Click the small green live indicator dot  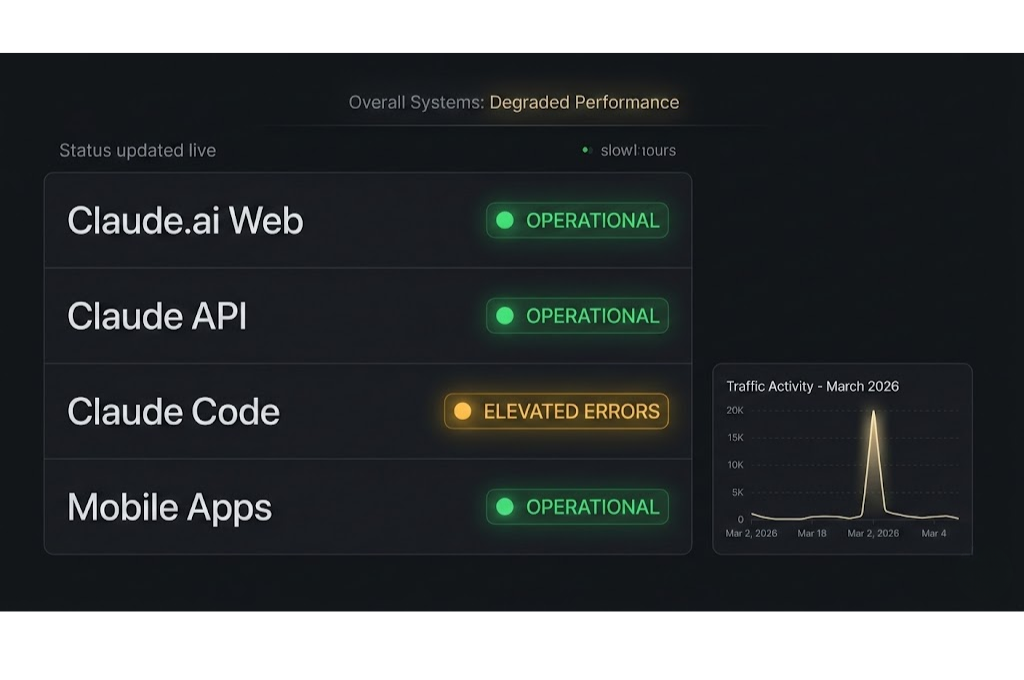pyautogui.click(x=586, y=150)
